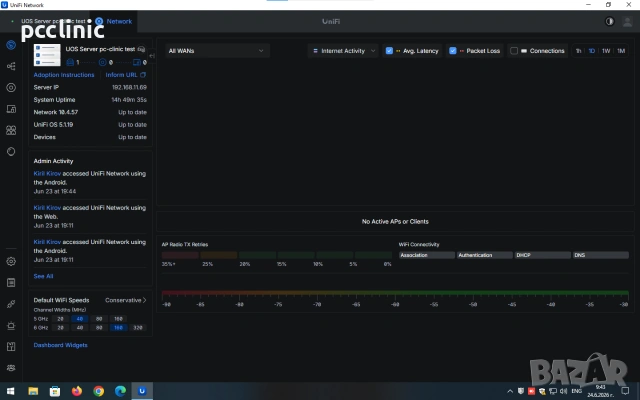Set 6 GHz channel width to 40
This screenshot has height=400, width=640.
coord(80,328)
